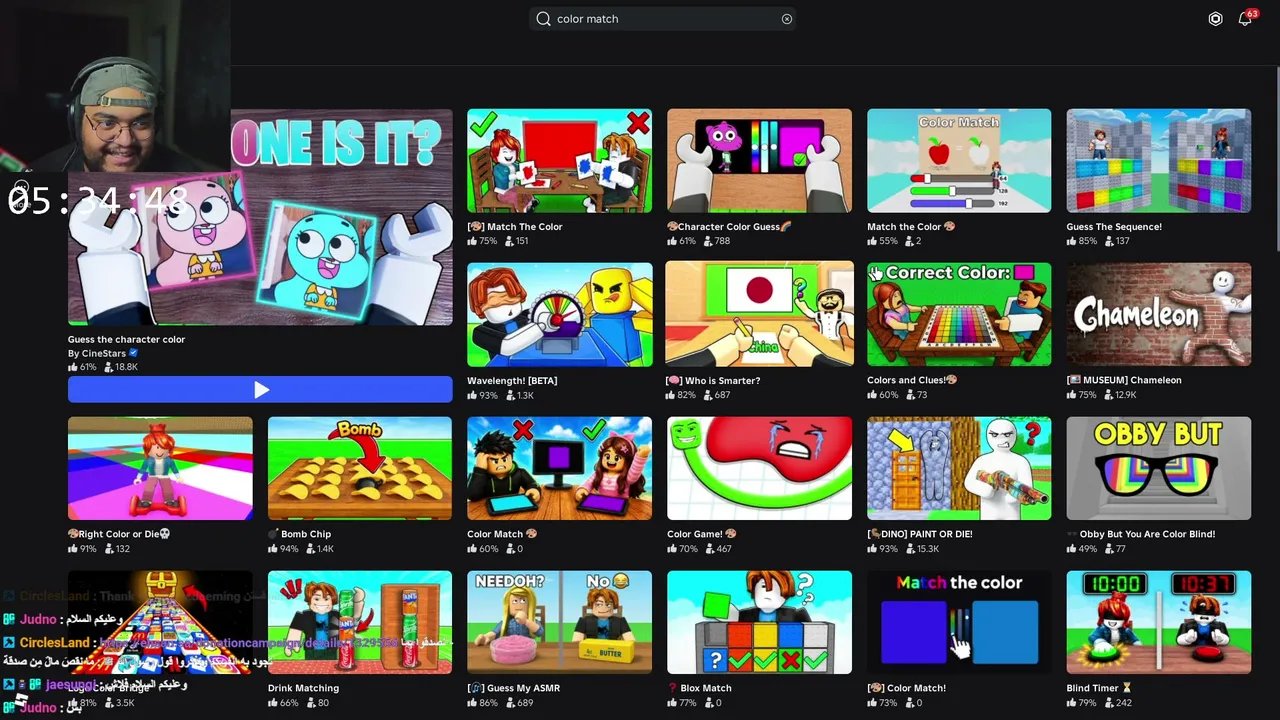Open the Colors and Clues! thumbnail

(x=959, y=315)
